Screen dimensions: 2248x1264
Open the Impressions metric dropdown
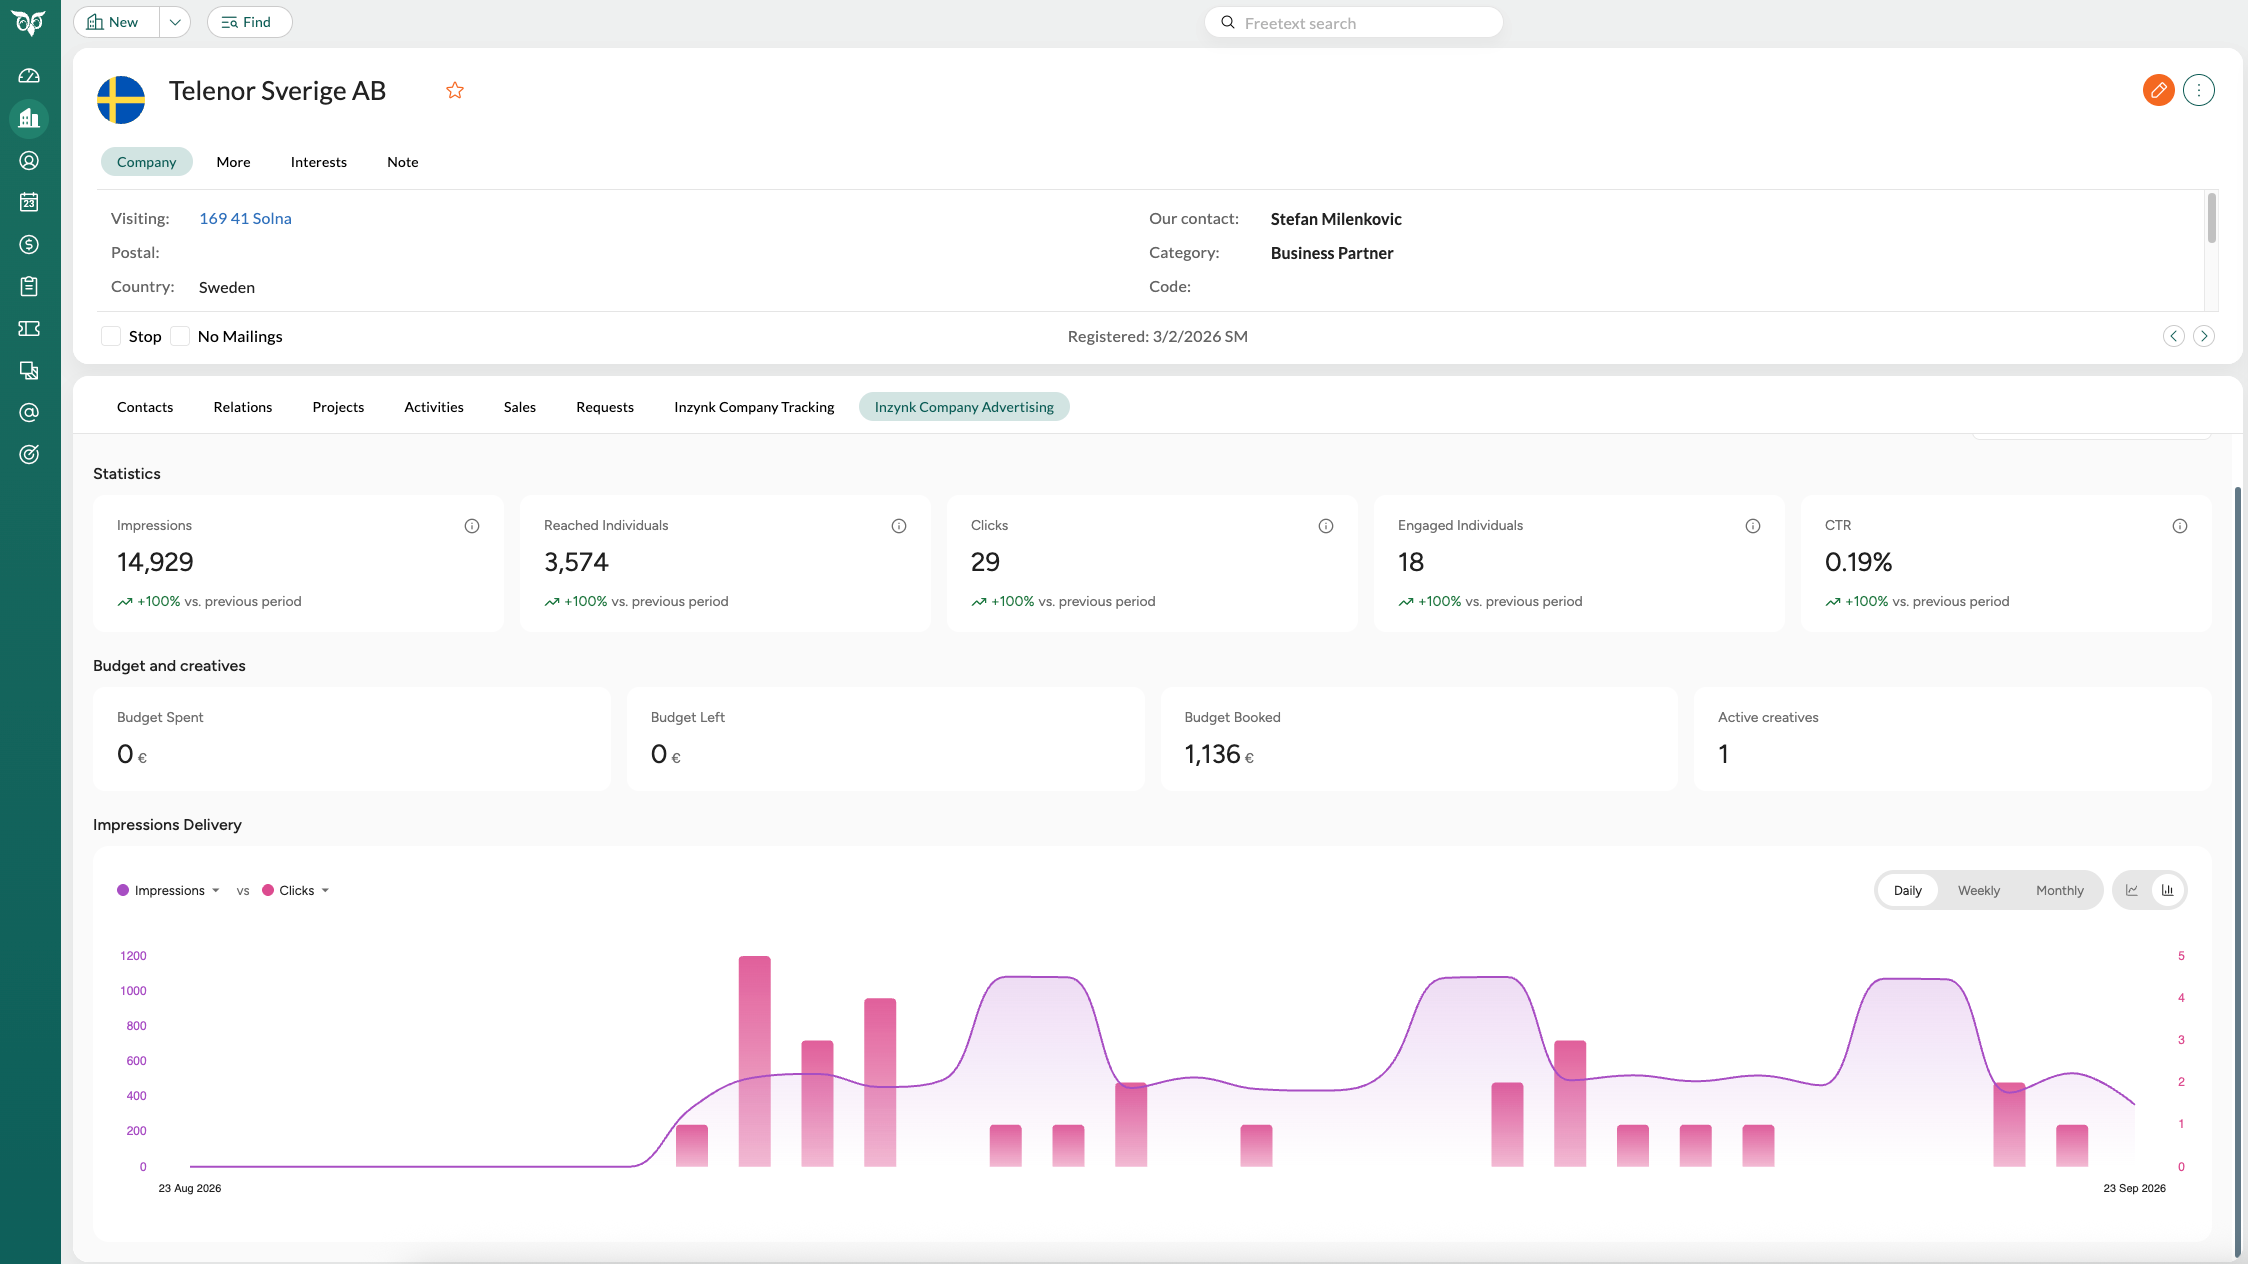(168, 890)
